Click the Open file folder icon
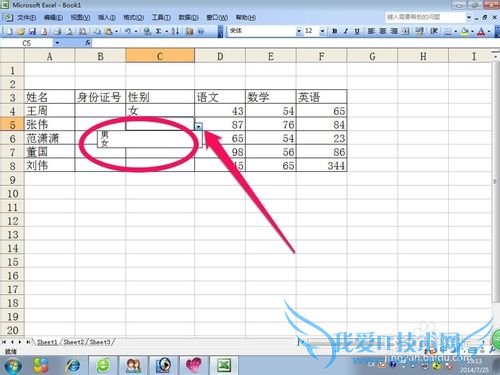Viewport: 500px width, 375px height. [21, 31]
